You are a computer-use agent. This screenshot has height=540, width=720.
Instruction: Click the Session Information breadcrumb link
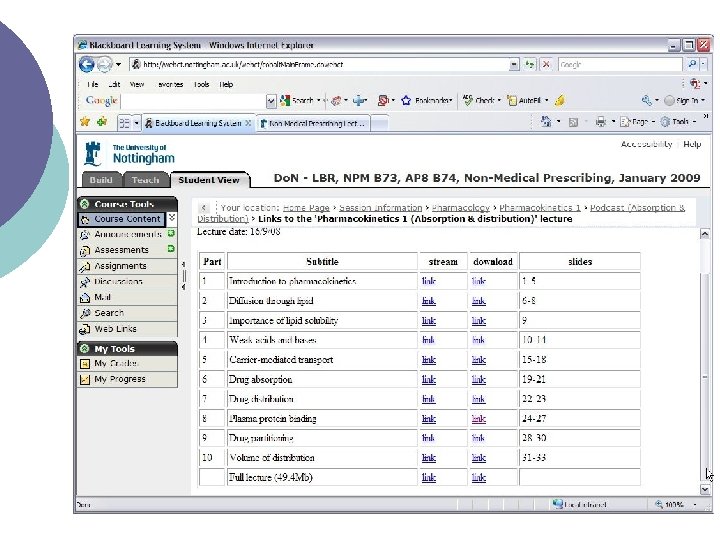(380, 208)
